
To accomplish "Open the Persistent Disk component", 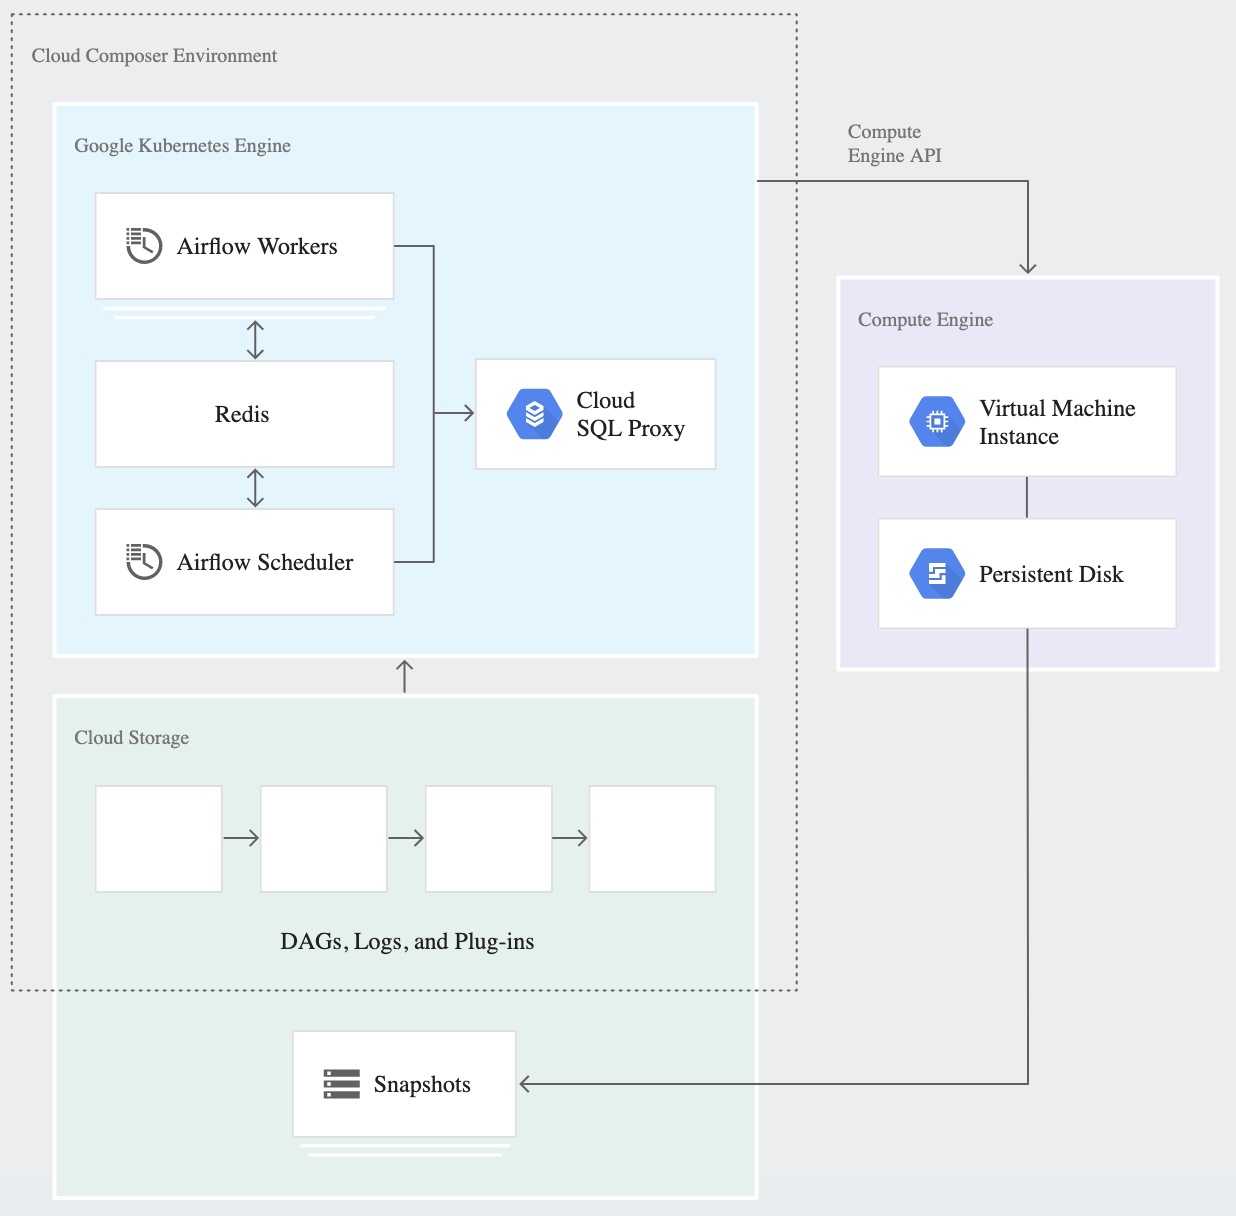I will 1026,573.
